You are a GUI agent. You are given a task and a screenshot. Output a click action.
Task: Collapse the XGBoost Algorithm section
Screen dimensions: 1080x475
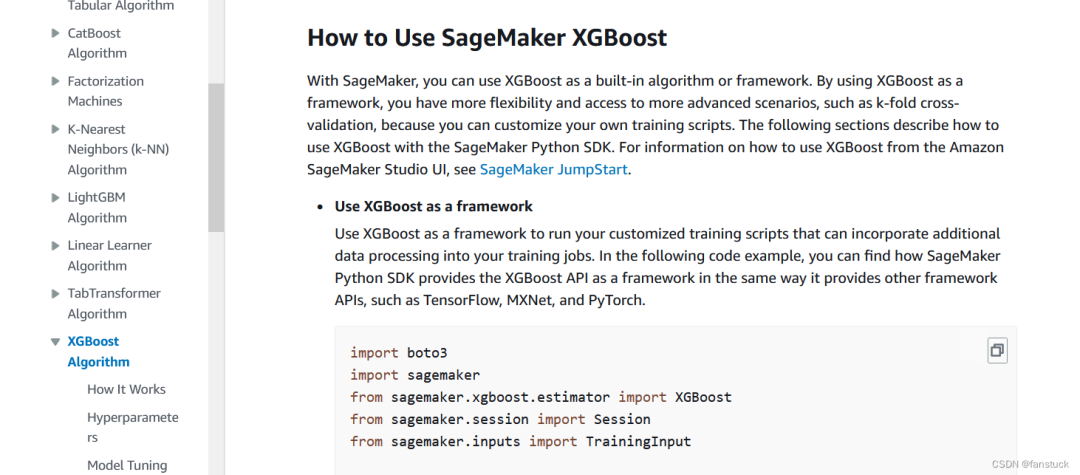56,341
